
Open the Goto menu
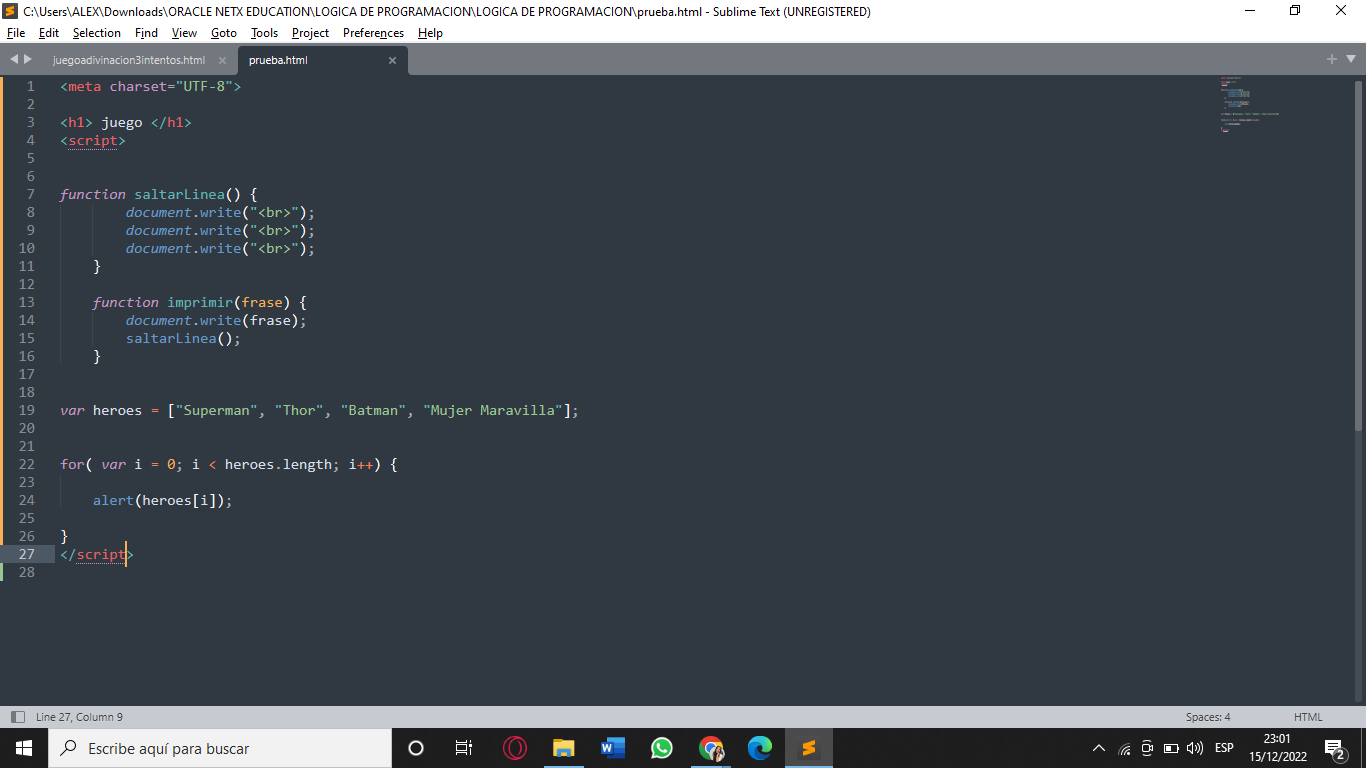(x=224, y=33)
